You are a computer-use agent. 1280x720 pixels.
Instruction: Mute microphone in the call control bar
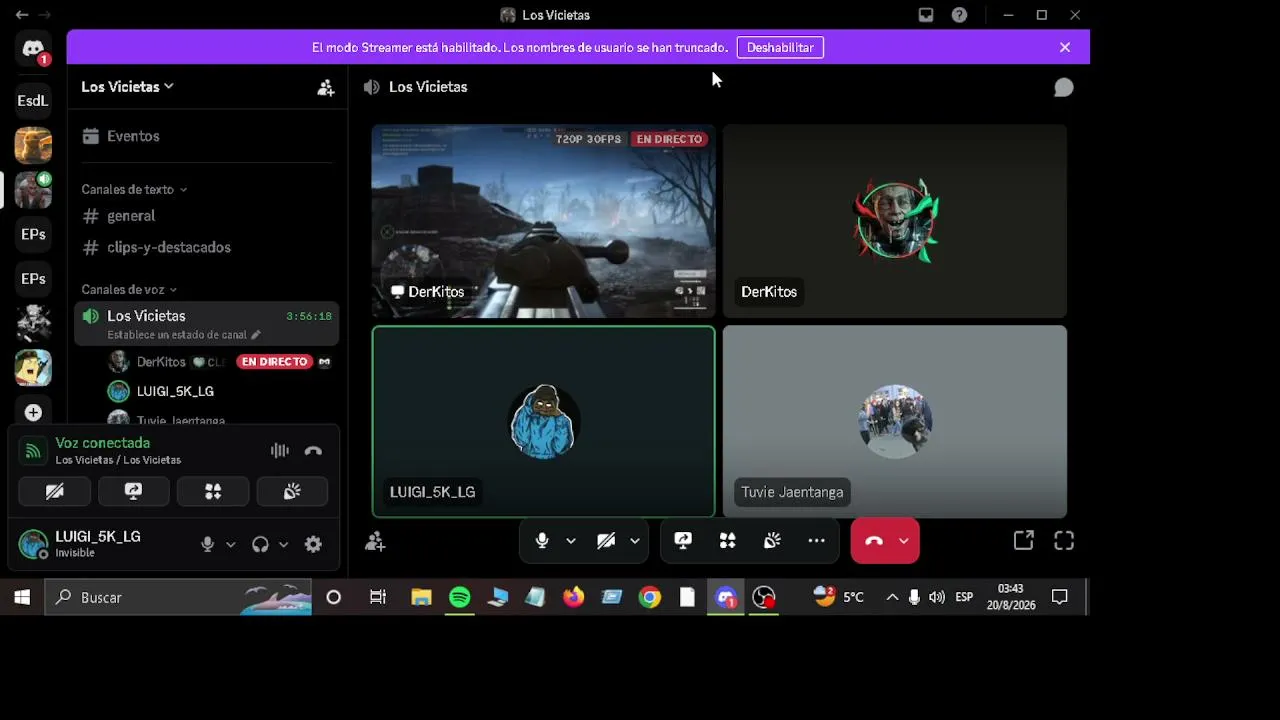click(x=542, y=541)
